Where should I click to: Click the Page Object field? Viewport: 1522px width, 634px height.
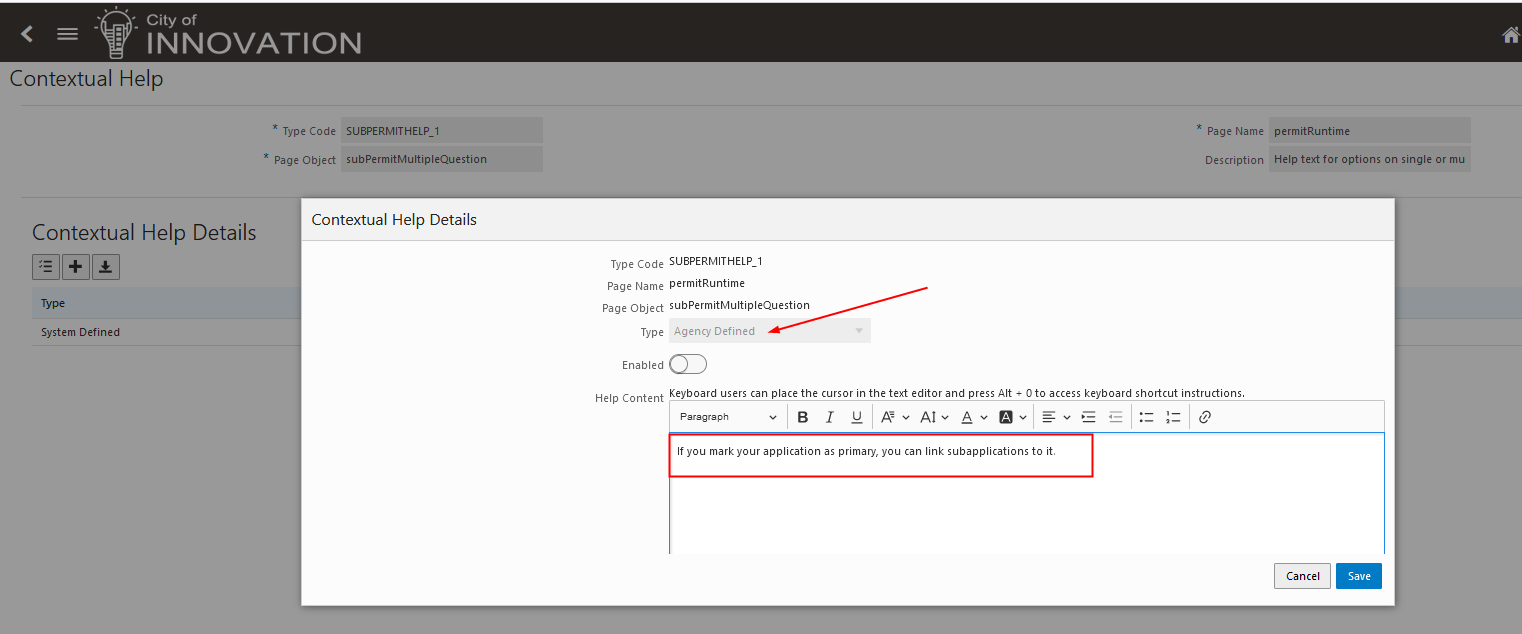click(x=442, y=159)
